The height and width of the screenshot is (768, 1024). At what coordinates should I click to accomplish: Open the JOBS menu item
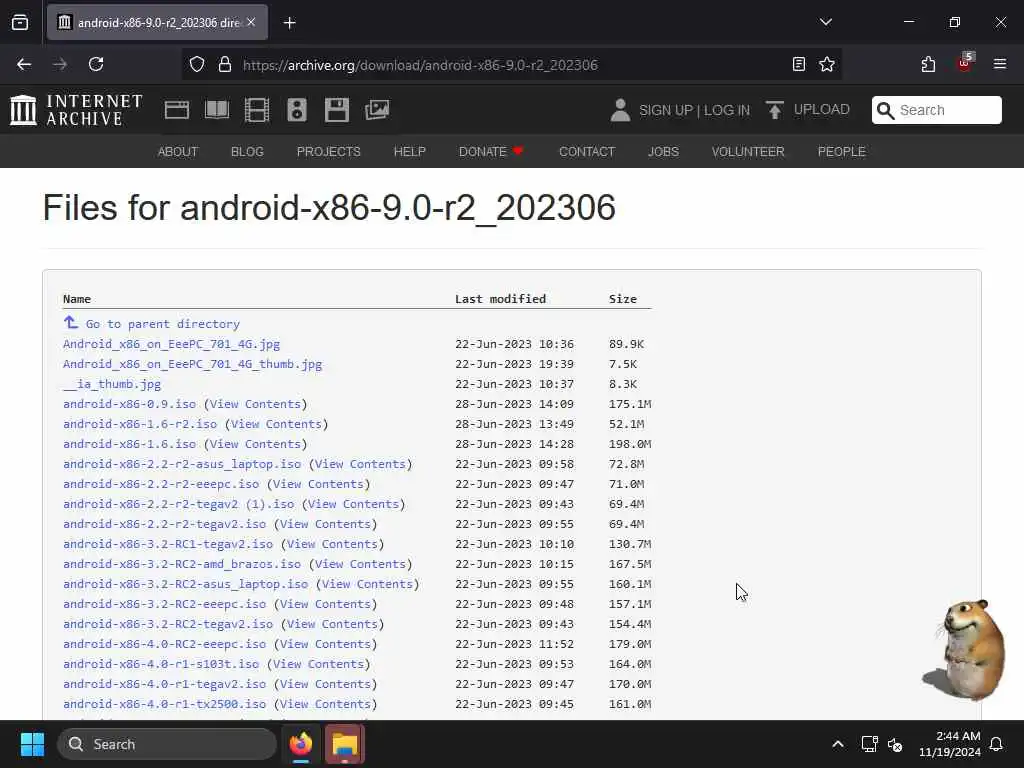pos(664,152)
